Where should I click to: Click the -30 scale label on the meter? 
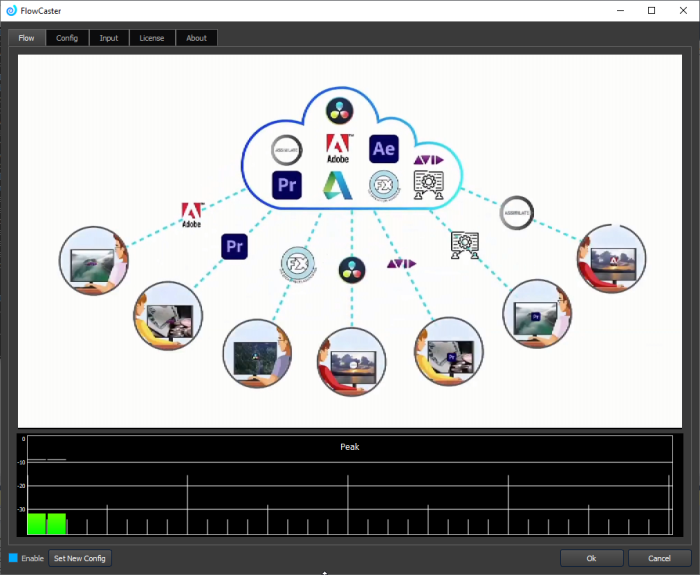tap(21, 509)
